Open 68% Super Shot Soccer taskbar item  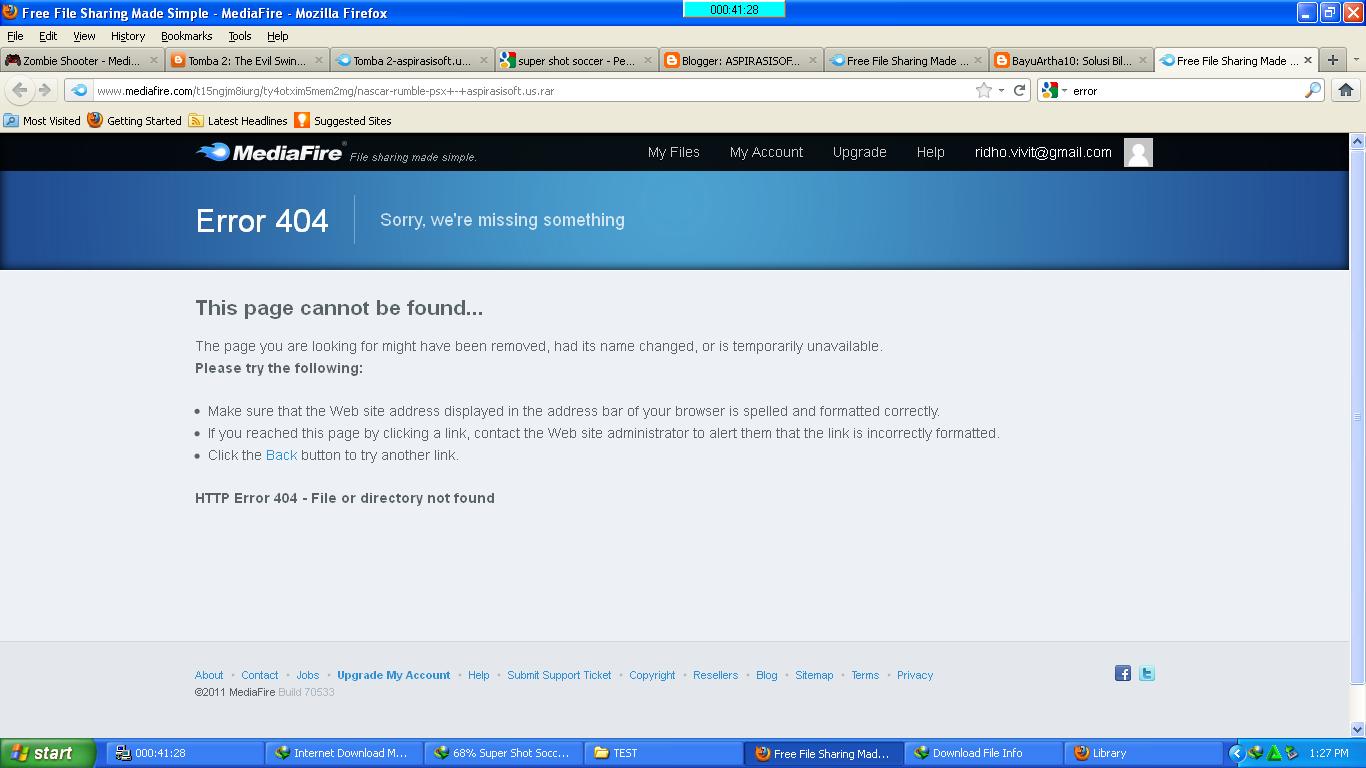502,753
